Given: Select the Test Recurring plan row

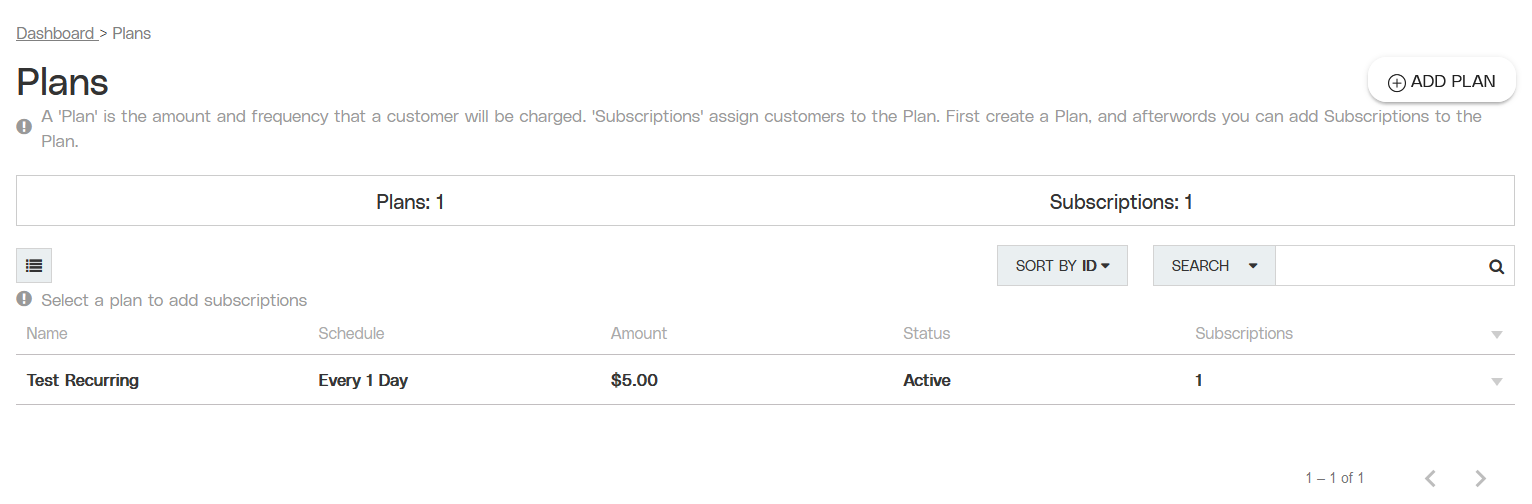Looking at the screenshot, I should pos(765,380).
